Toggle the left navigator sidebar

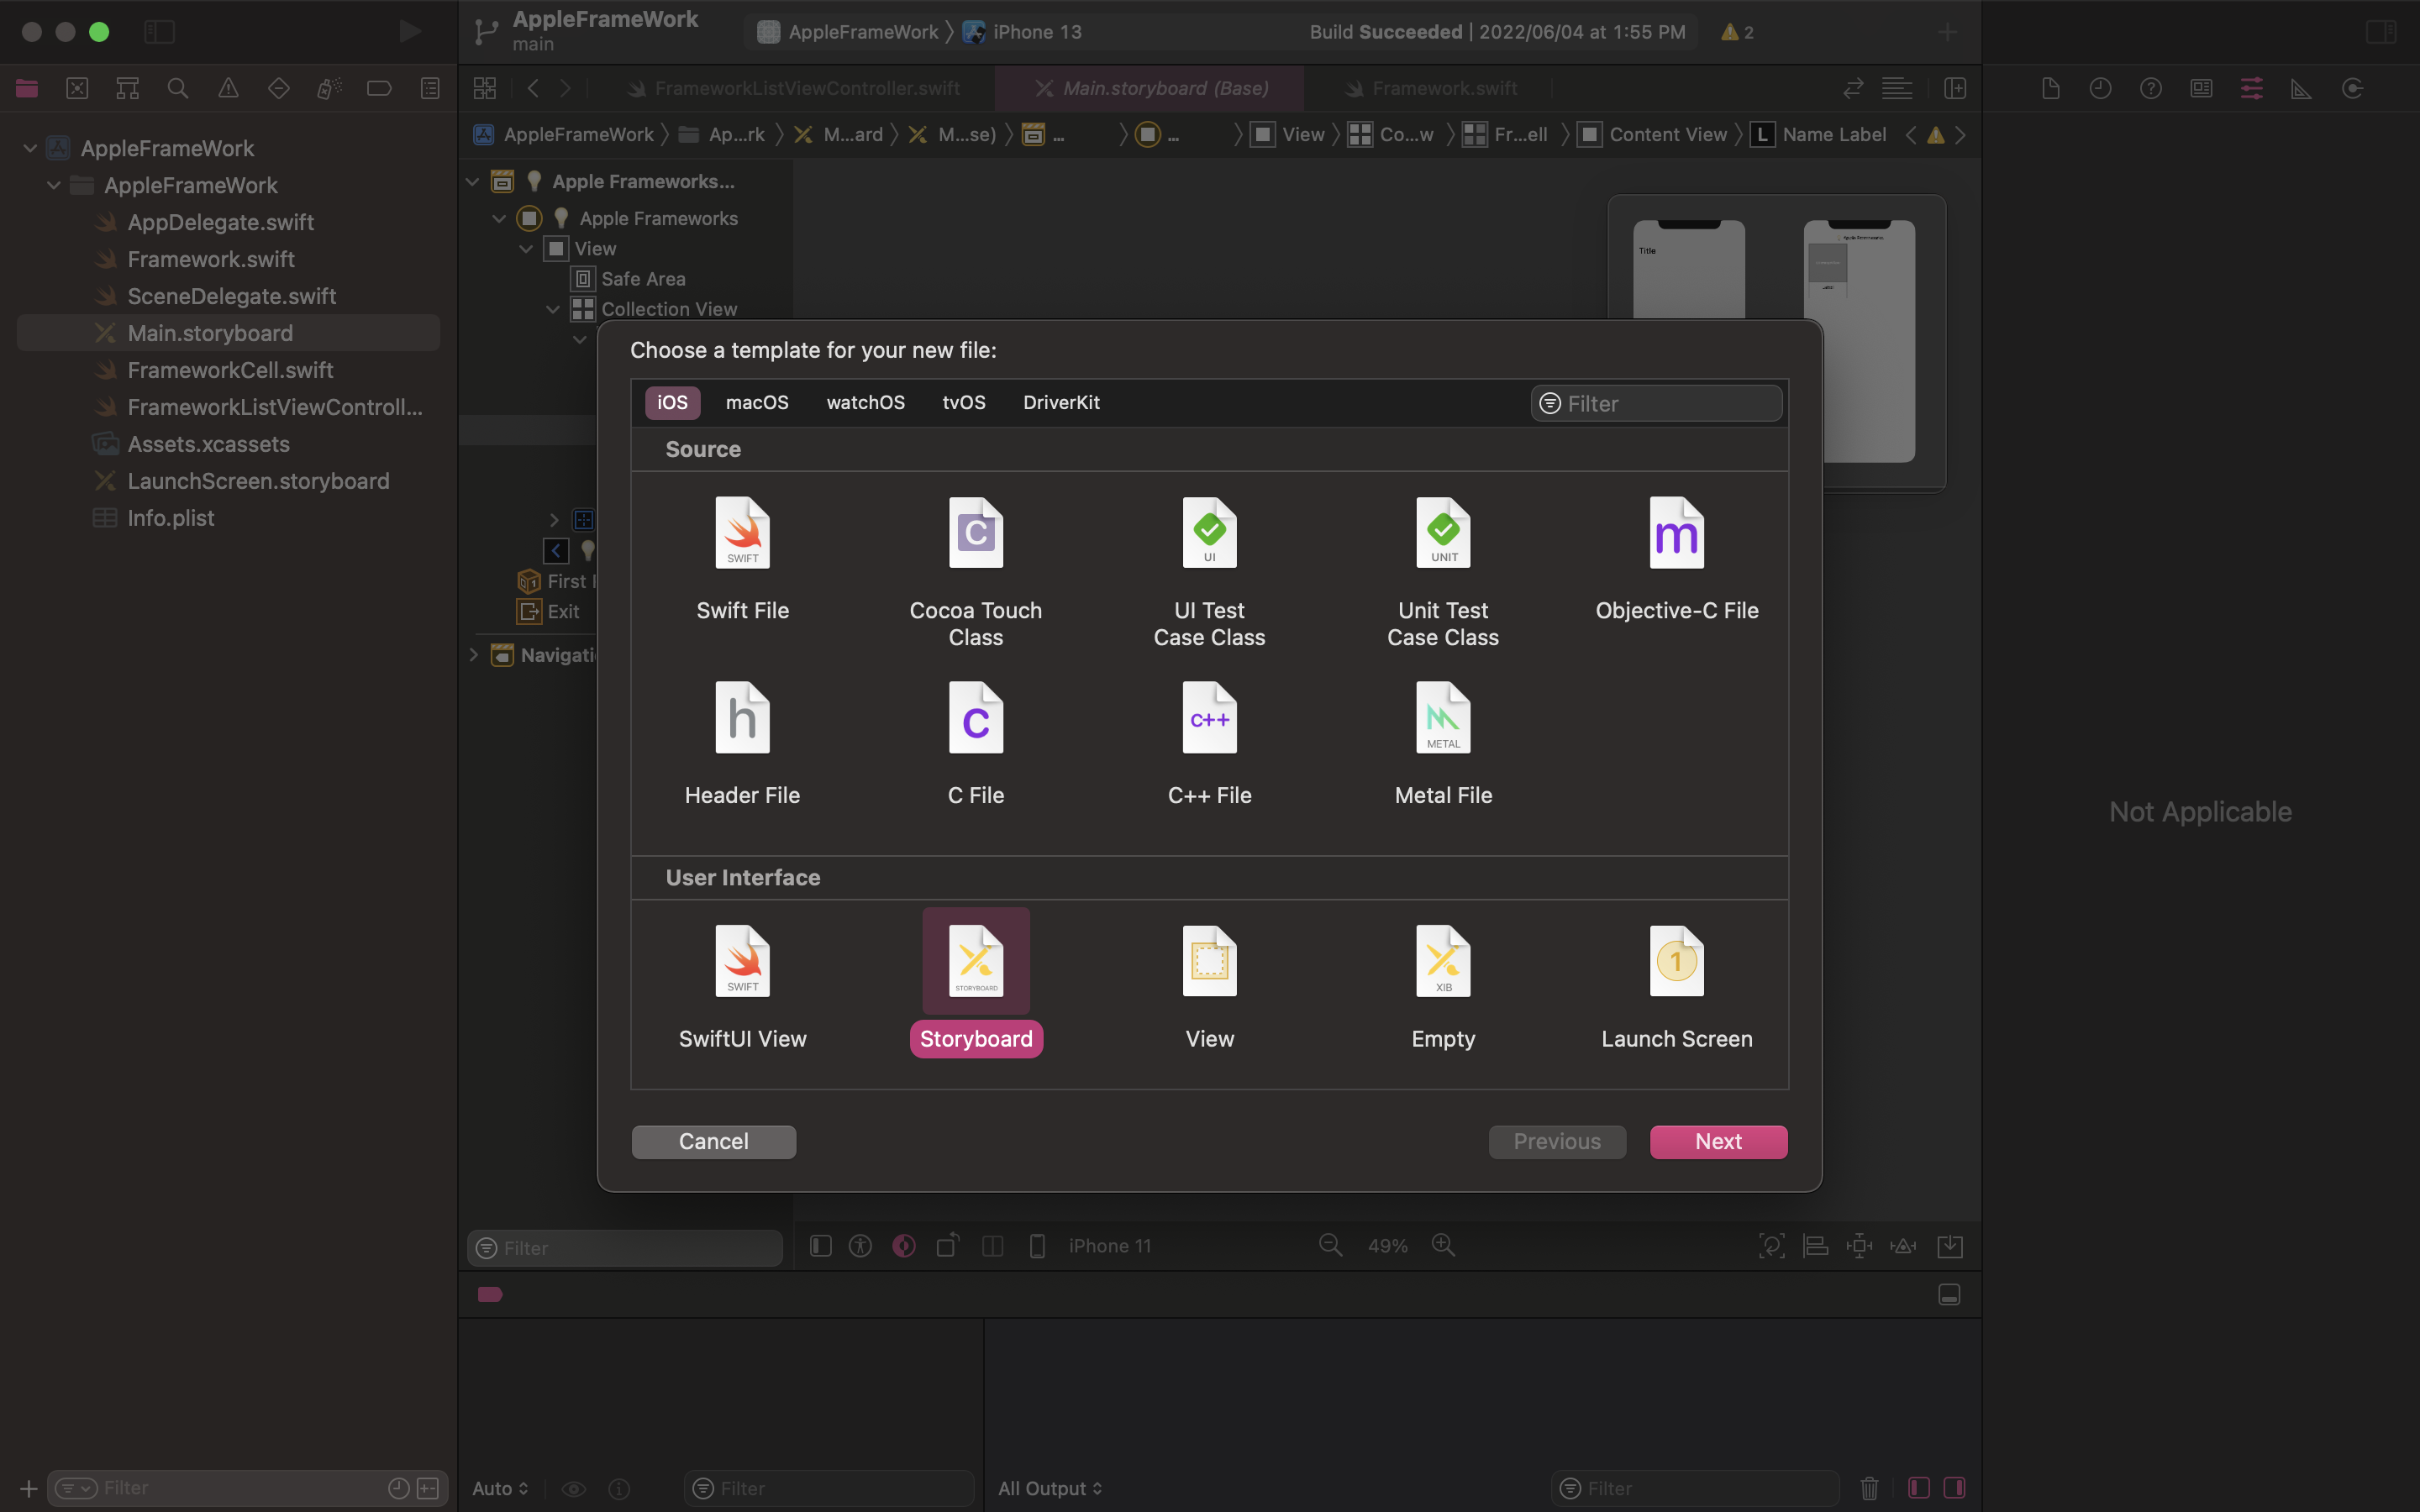[160, 32]
